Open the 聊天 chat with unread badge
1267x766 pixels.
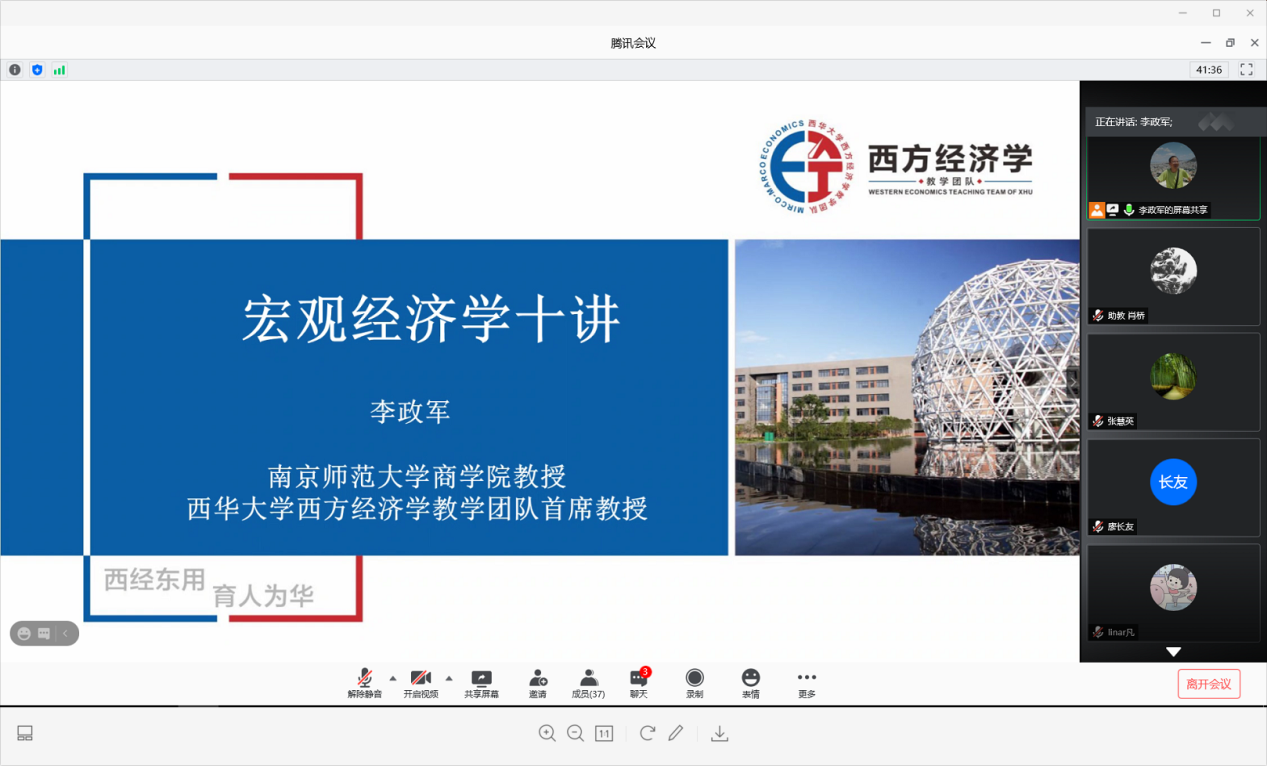click(x=638, y=683)
